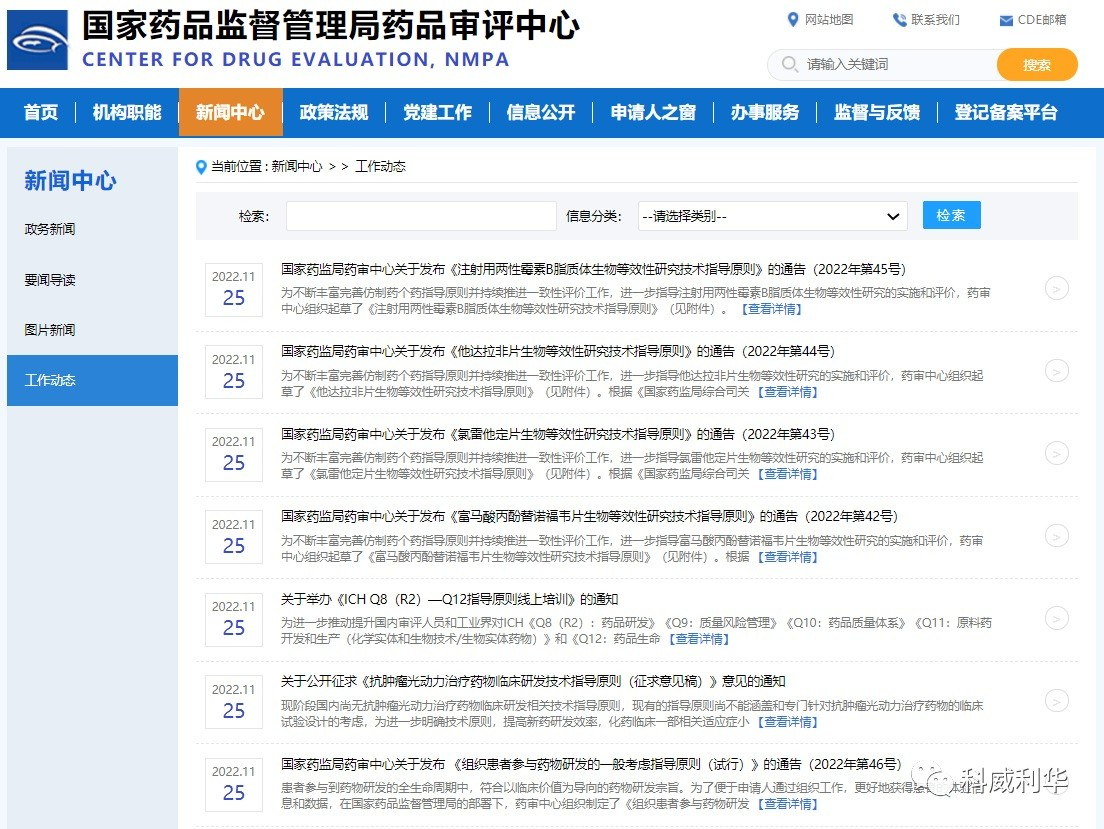Click the breadcrumb location pin icon
The image size is (1104, 829).
[201, 167]
